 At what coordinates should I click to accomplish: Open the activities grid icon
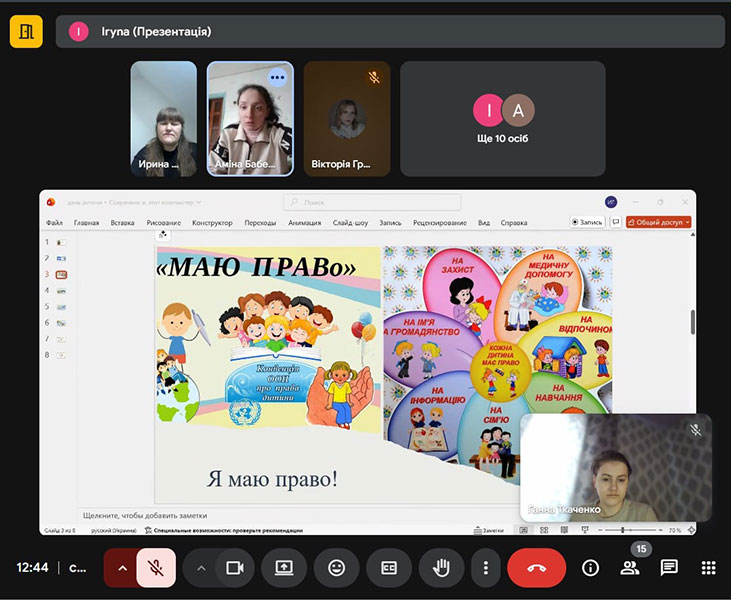tap(708, 568)
